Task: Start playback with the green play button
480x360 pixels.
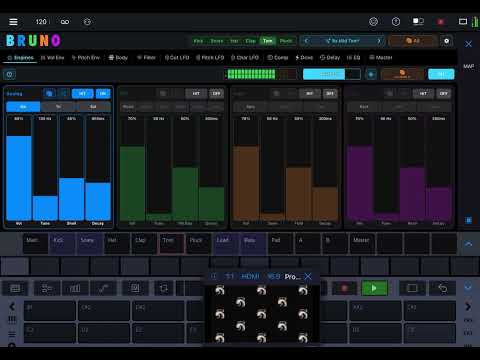Action: [x=374, y=288]
